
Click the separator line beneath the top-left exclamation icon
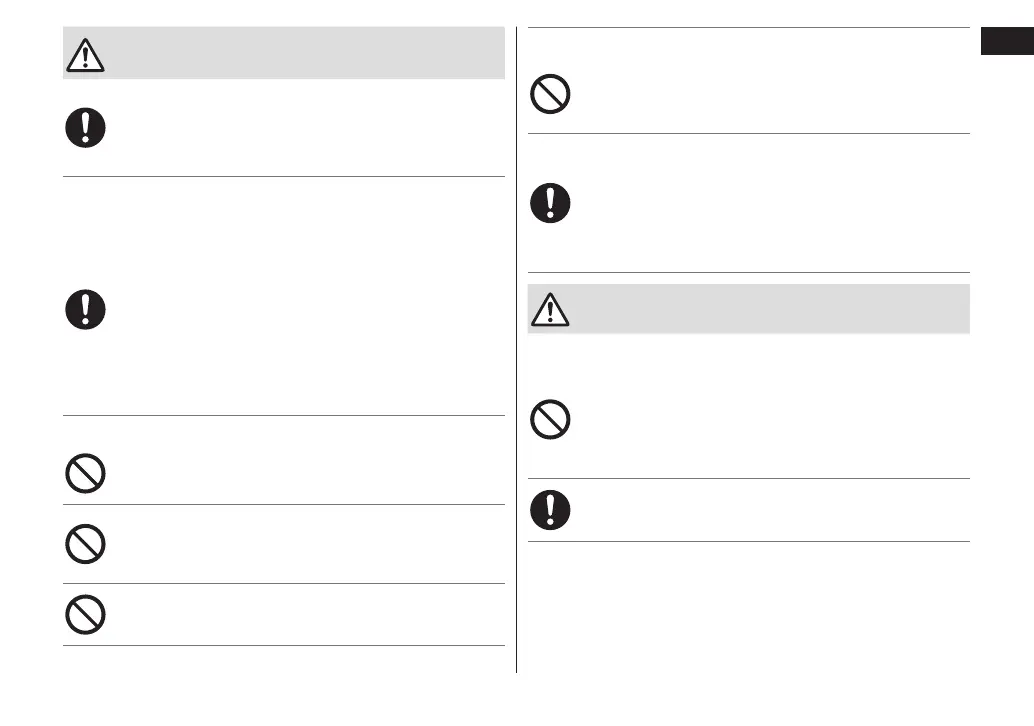click(x=283, y=177)
